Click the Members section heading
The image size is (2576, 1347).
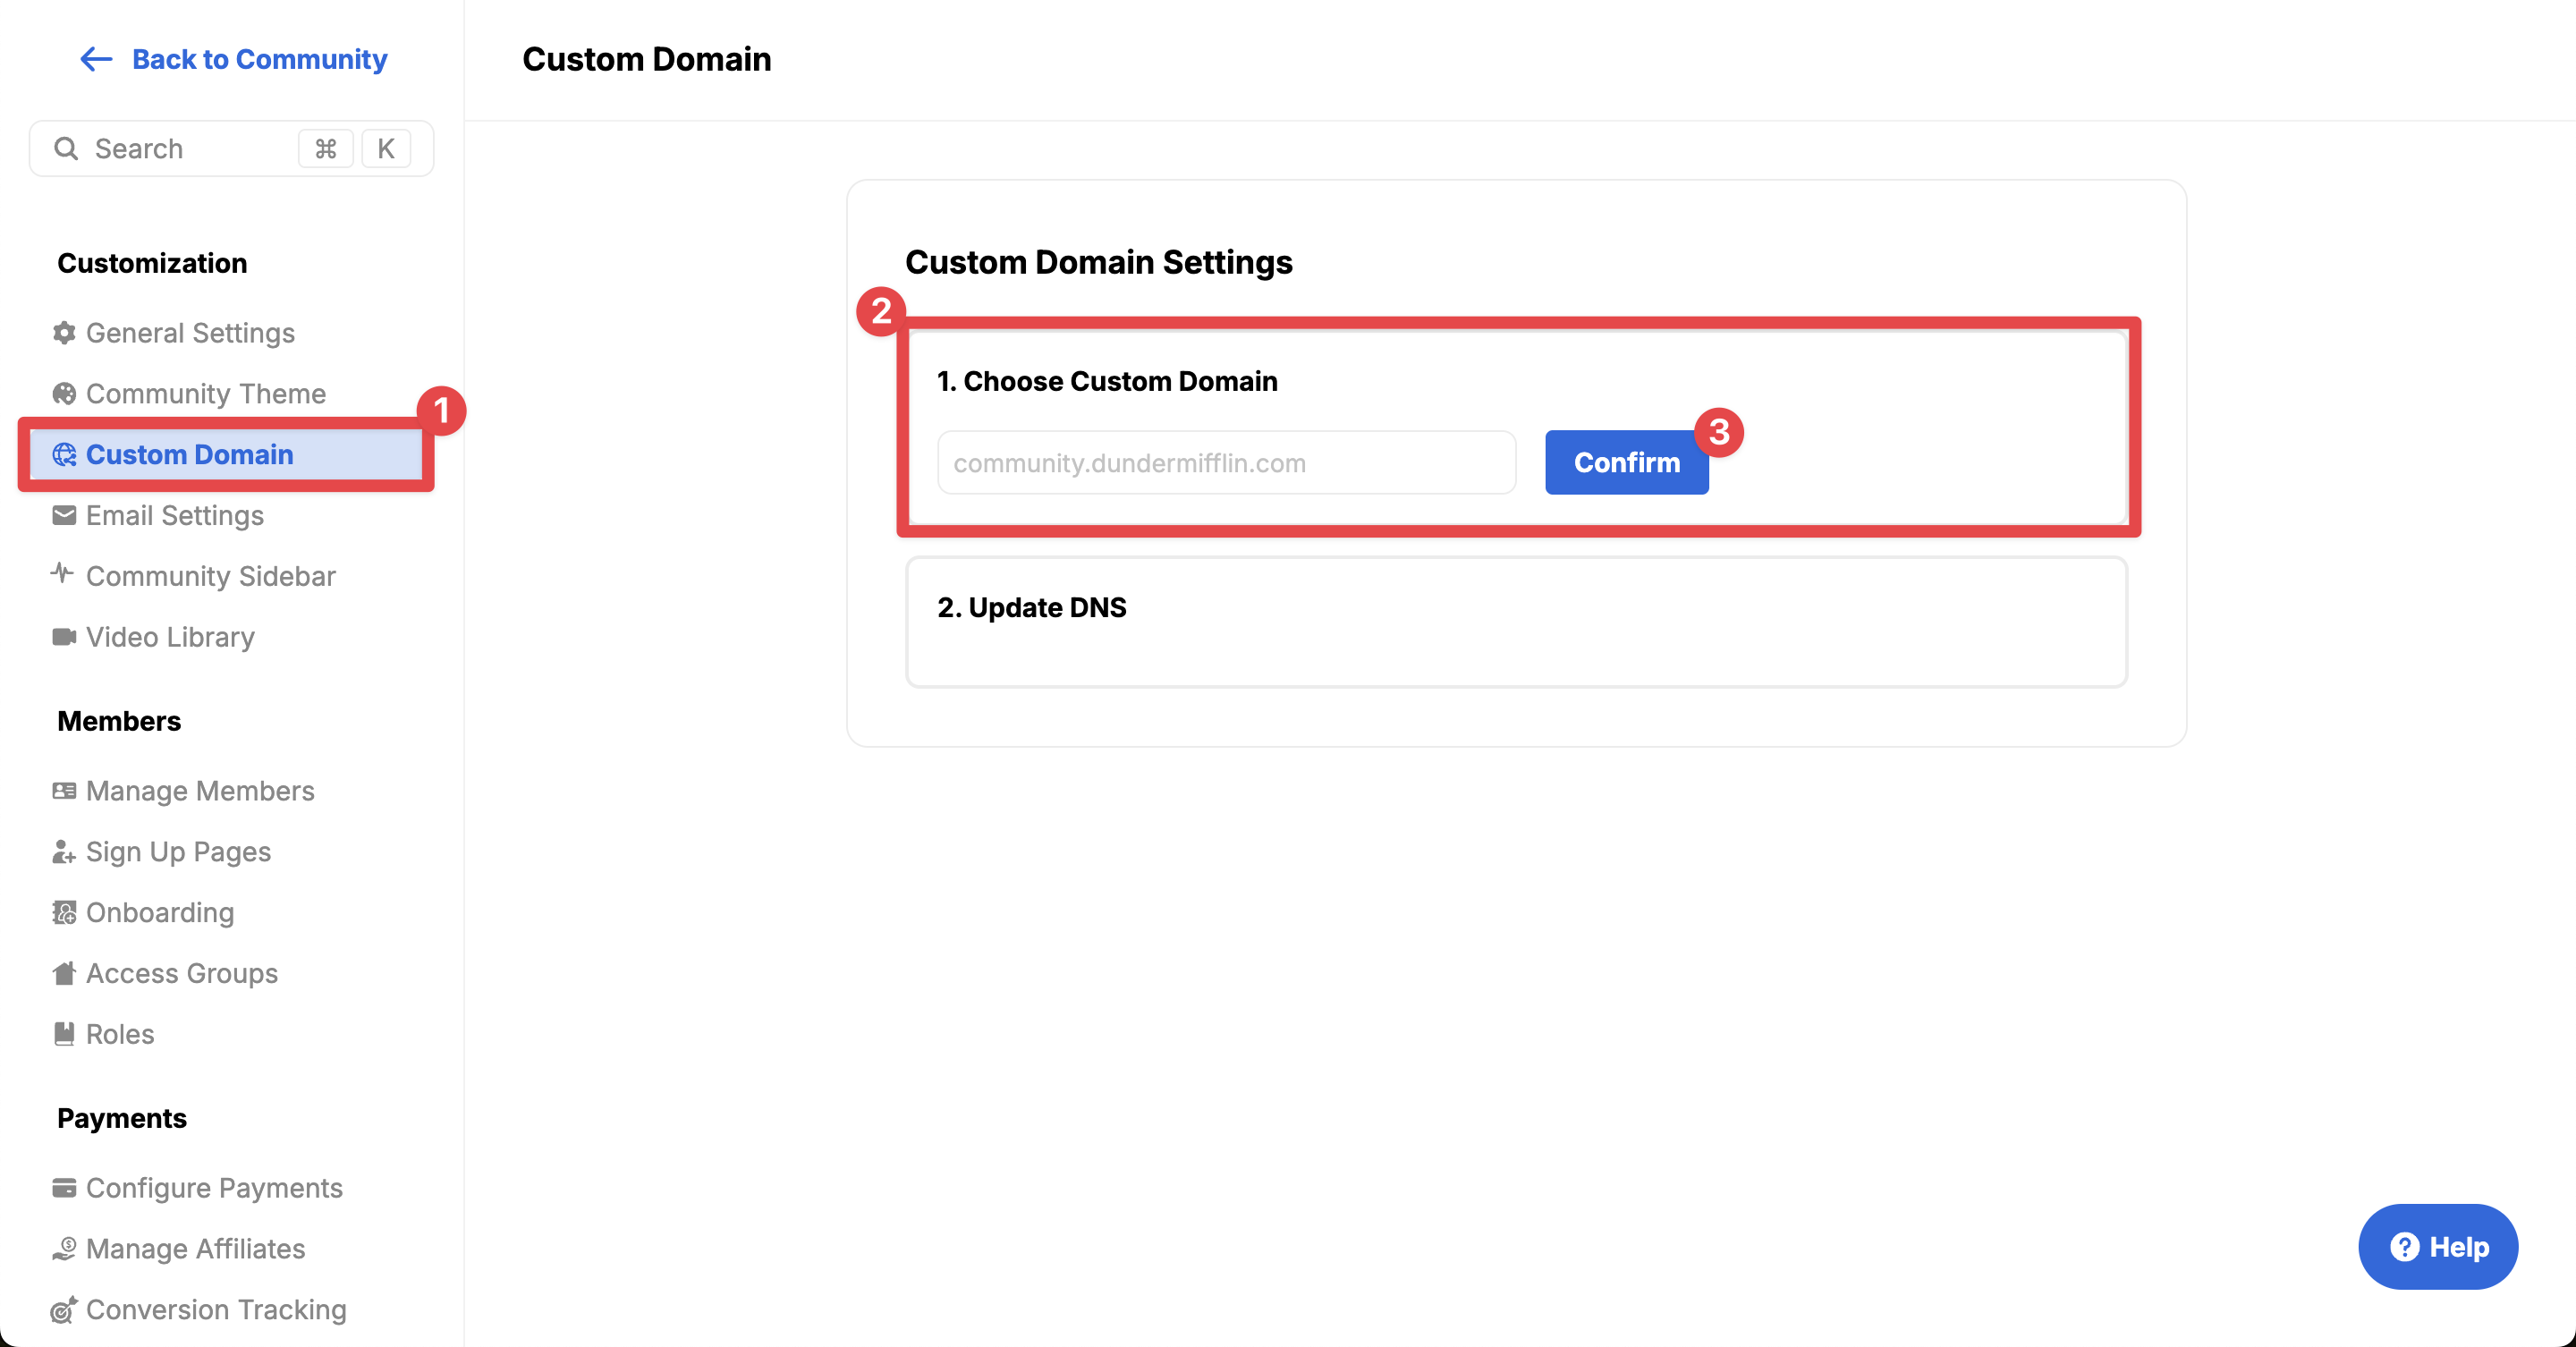point(119,721)
